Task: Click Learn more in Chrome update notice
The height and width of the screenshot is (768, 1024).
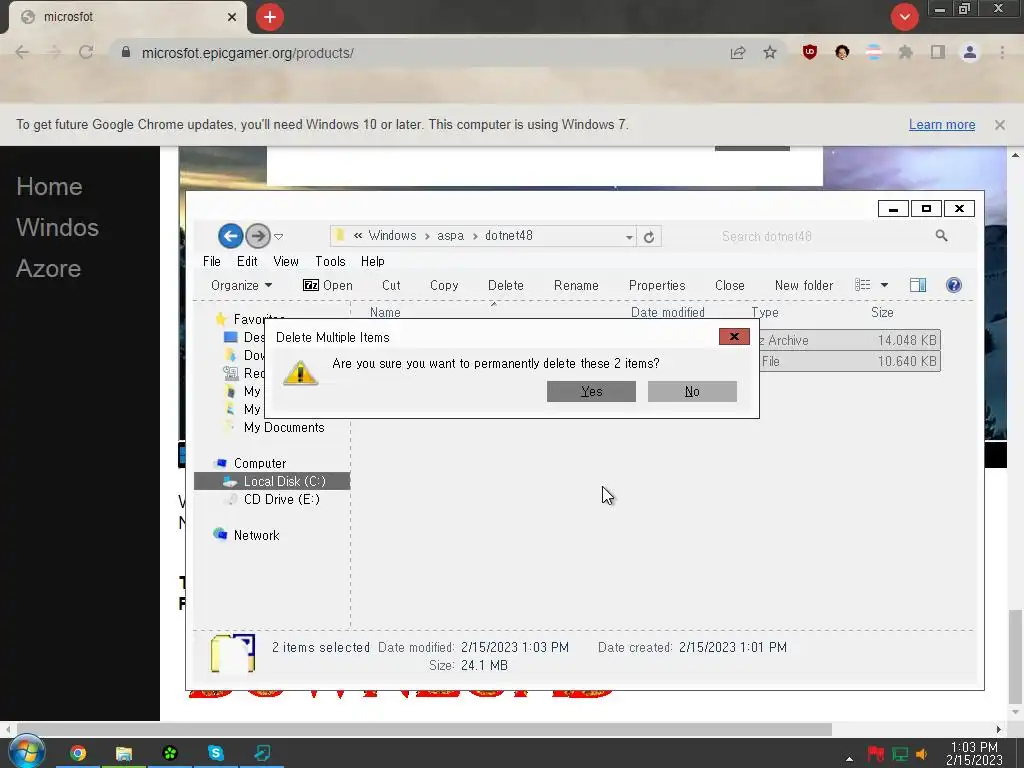Action: pyautogui.click(x=942, y=125)
